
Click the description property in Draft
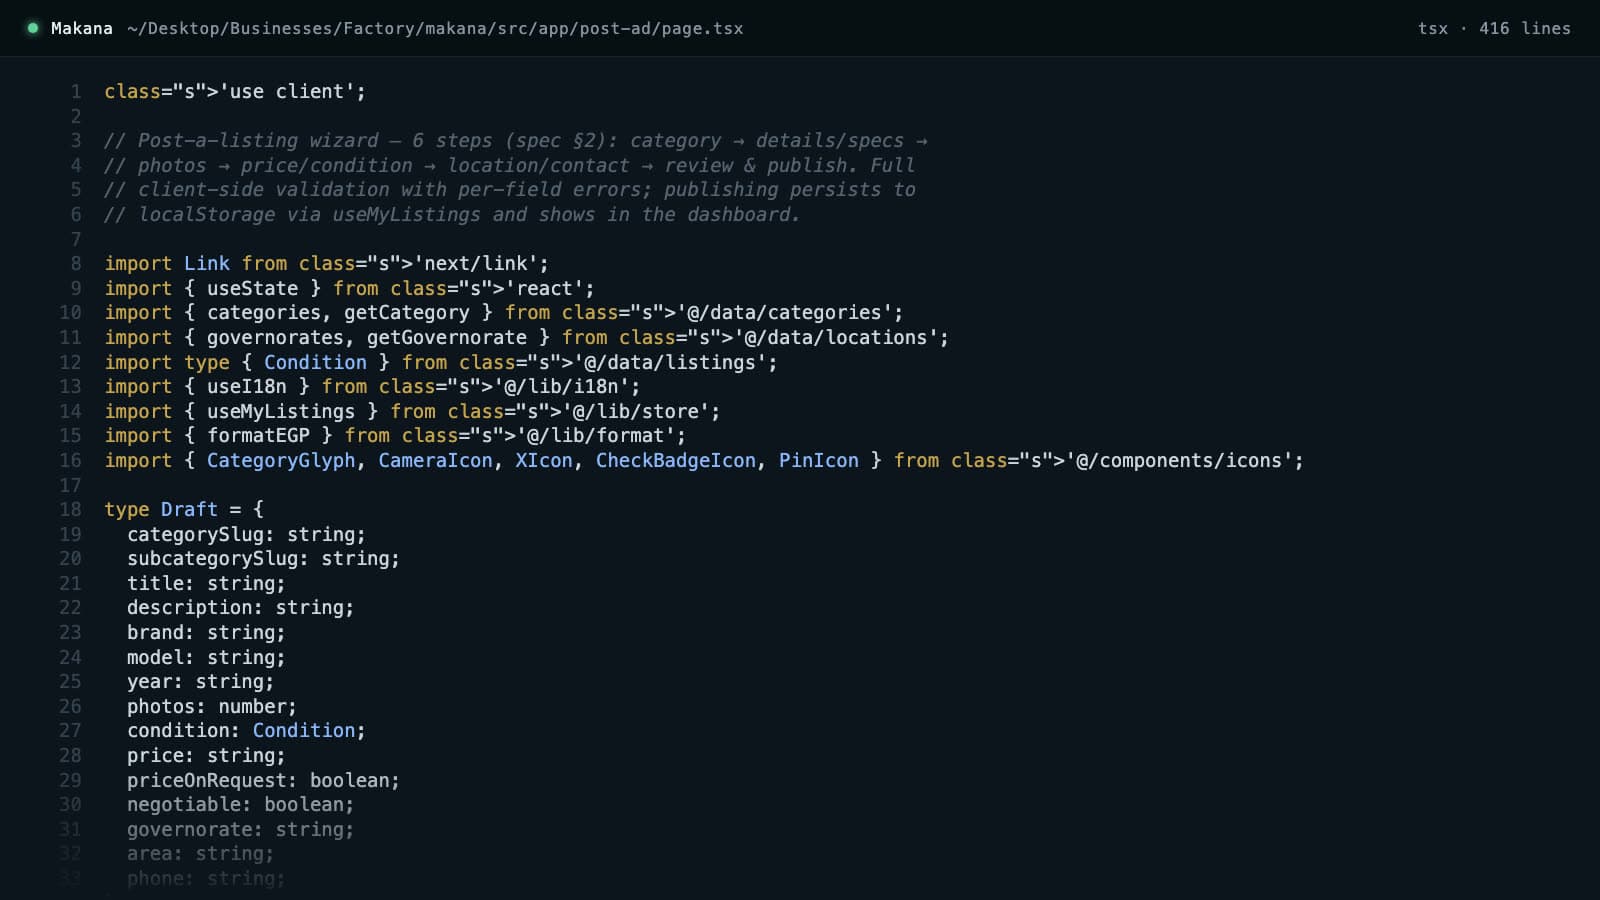pos(190,607)
